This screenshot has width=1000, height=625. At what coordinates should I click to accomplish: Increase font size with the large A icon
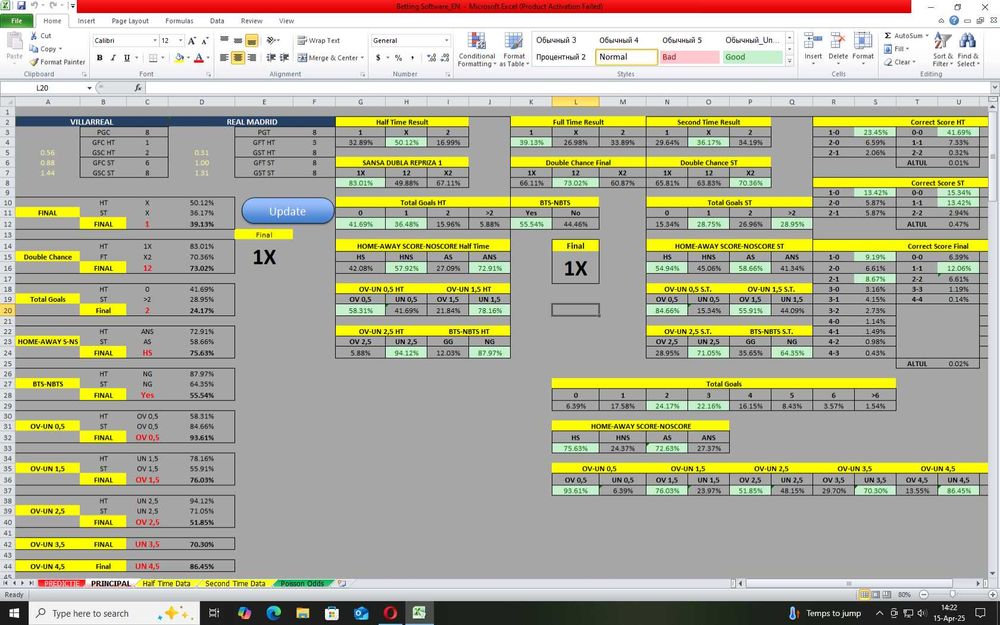click(x=191, y=40)
